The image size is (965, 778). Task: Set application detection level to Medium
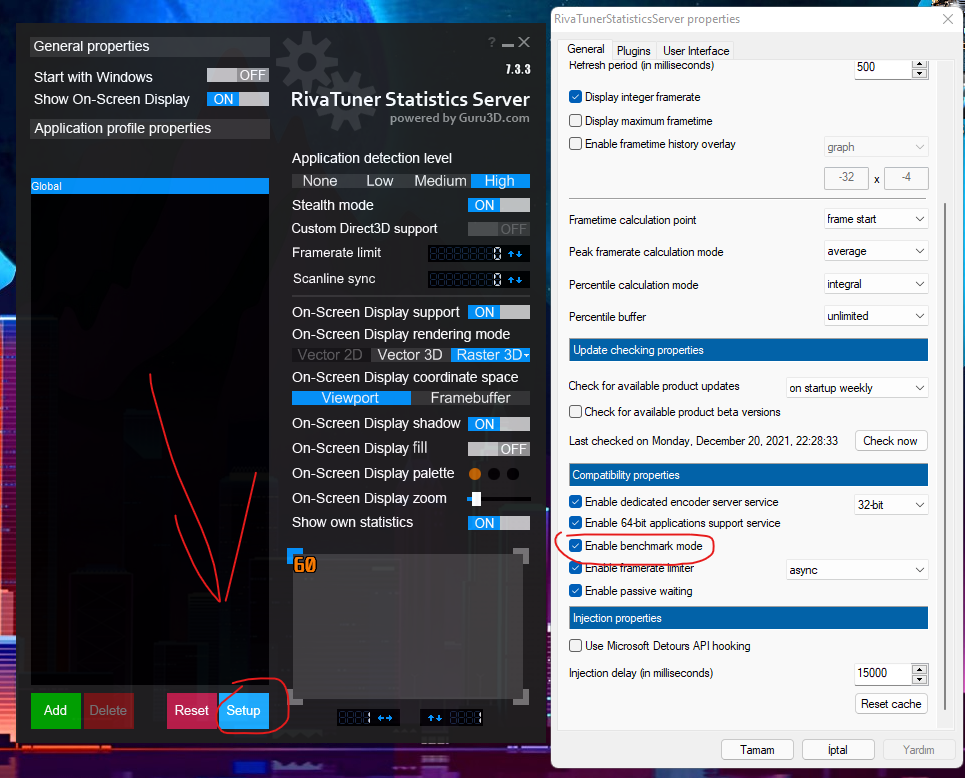point(440,181)
